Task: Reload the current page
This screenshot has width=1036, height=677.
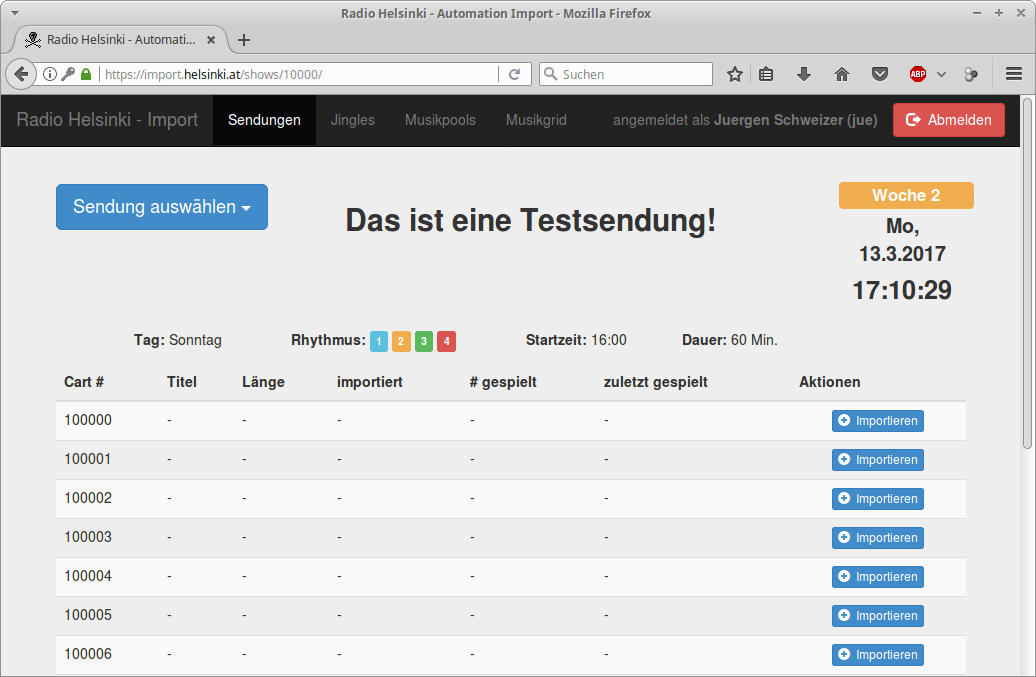Action: click(514, 75)
